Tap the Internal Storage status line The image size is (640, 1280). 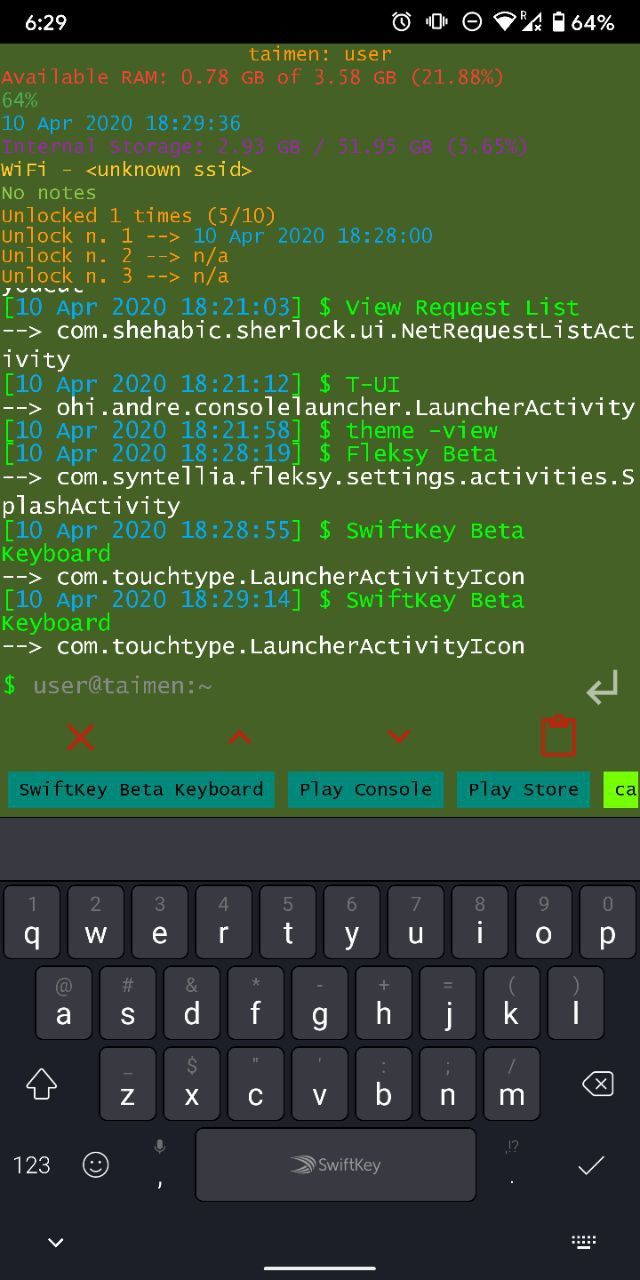point(264,146)
